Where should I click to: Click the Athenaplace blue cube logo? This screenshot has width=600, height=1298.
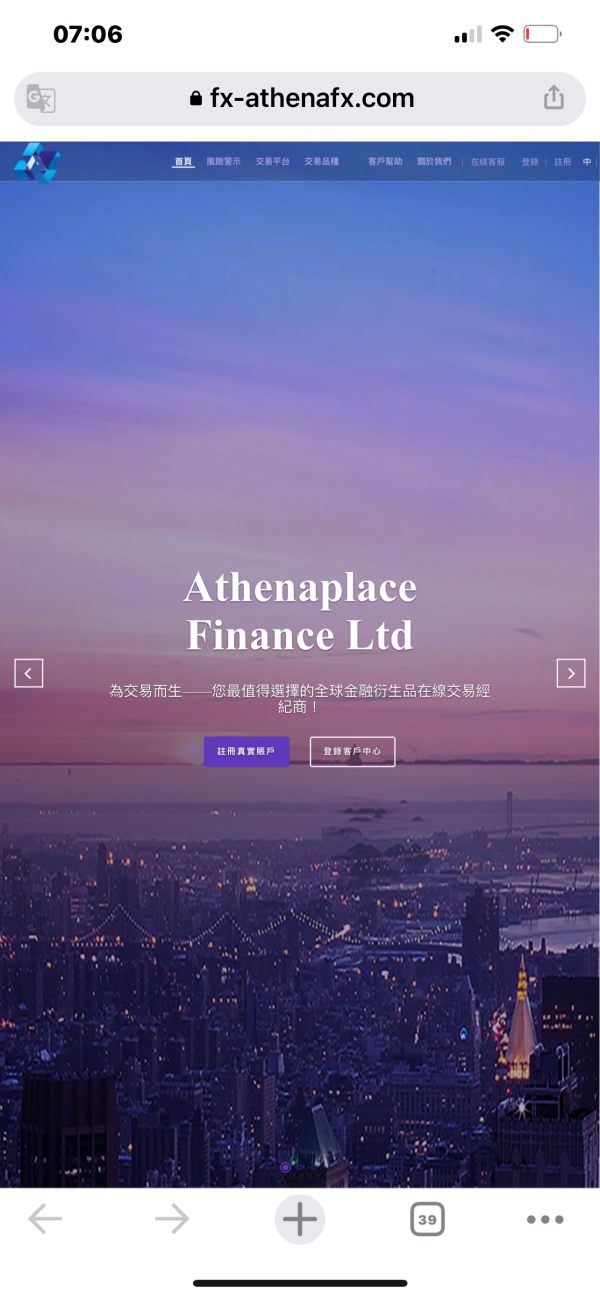(37, 162)
